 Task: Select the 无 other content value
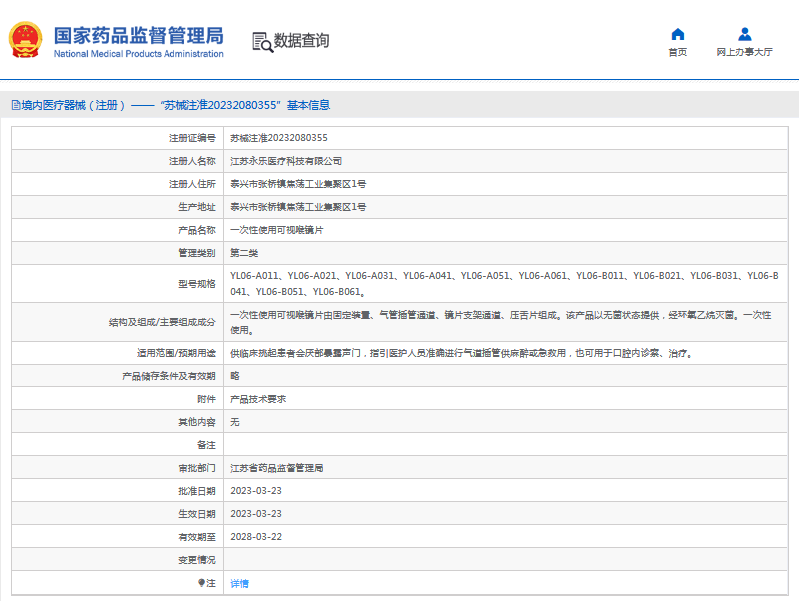point(234,422)
